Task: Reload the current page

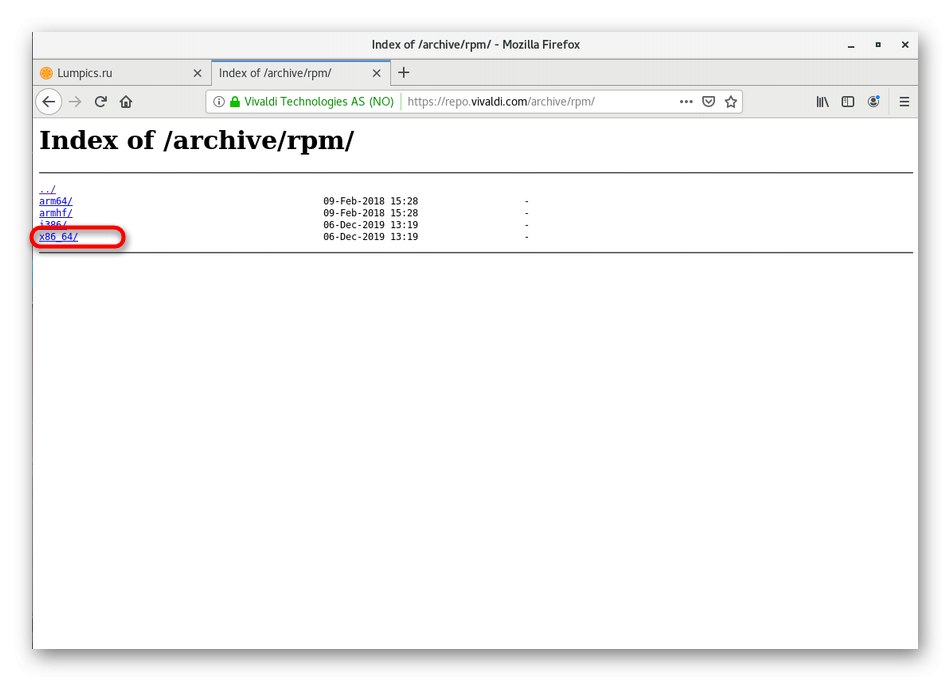Action: click(101, 102)
